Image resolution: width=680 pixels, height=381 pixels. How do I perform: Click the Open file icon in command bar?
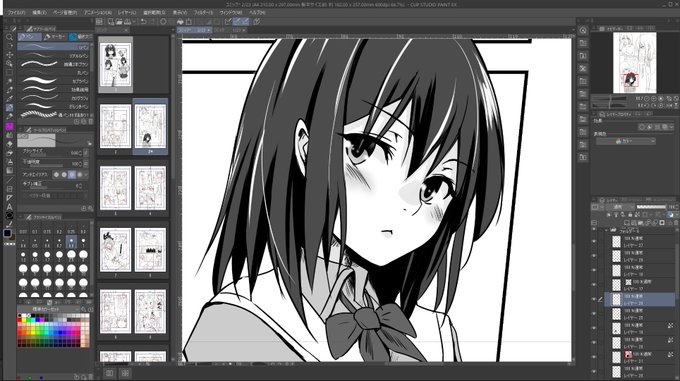[x=119, y=21]
